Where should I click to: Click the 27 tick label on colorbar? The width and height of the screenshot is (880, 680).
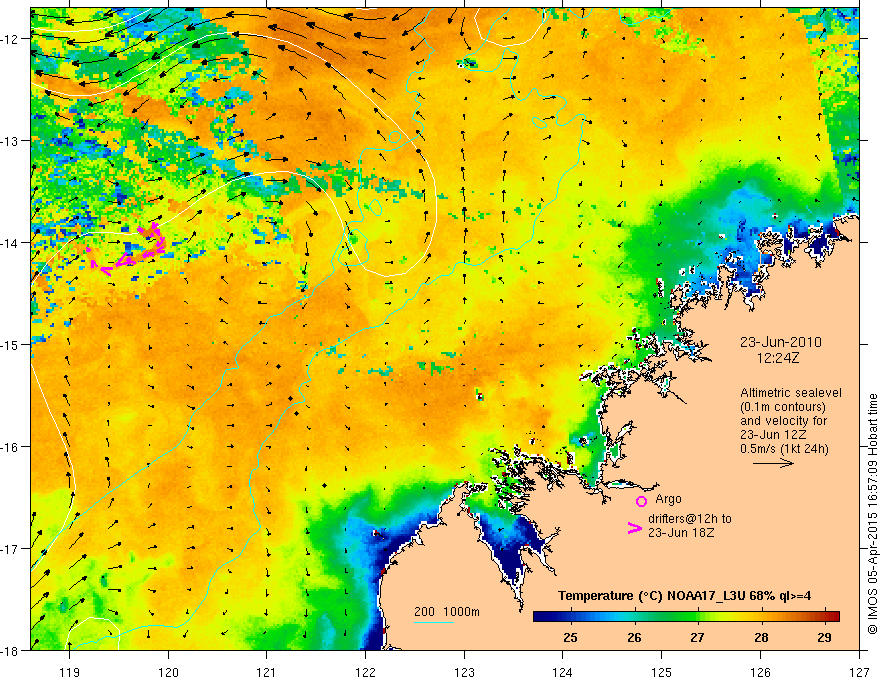[x=698, y=637]
